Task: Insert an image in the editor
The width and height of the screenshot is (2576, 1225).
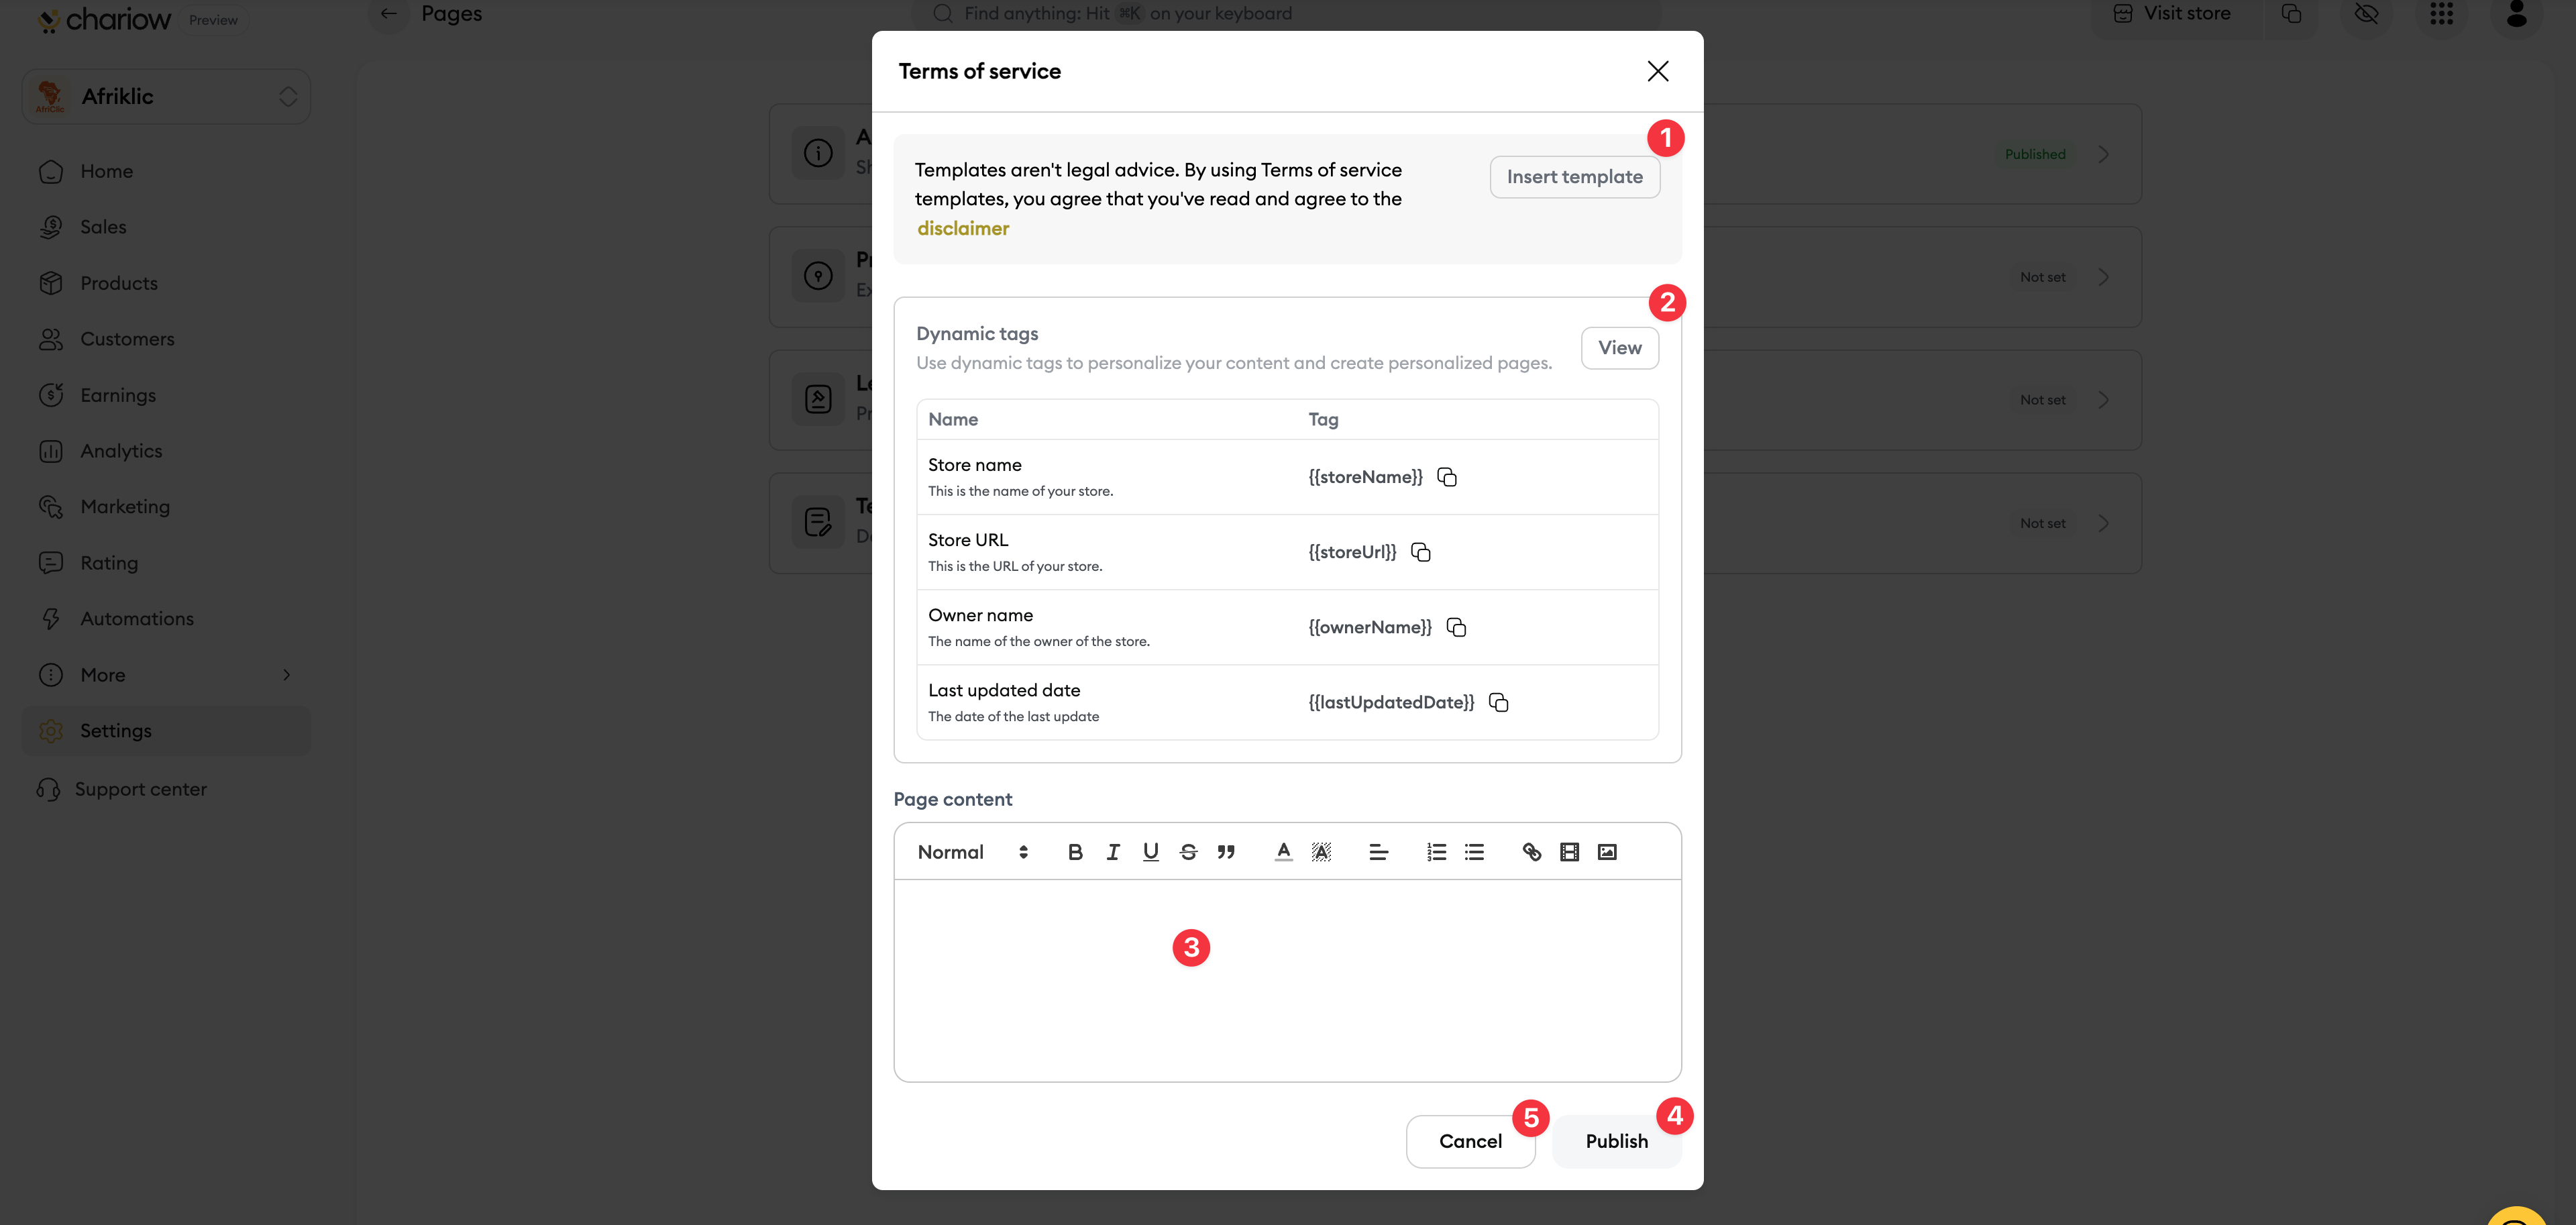Action: pyautogui.click(x=1607, y=852)
